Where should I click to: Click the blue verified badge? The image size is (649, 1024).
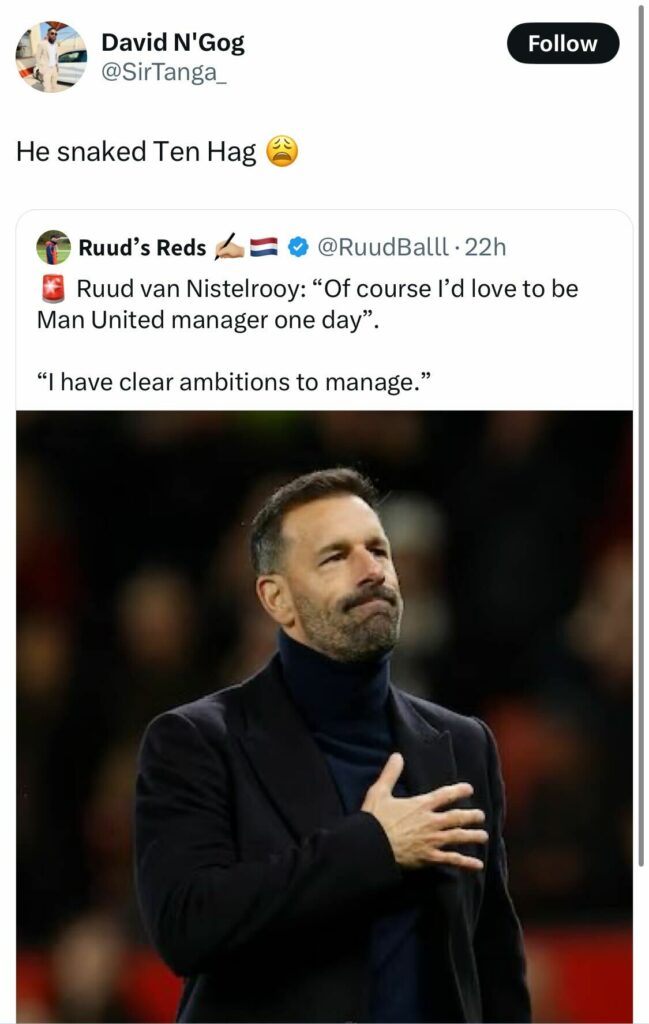tap(298, 247)
